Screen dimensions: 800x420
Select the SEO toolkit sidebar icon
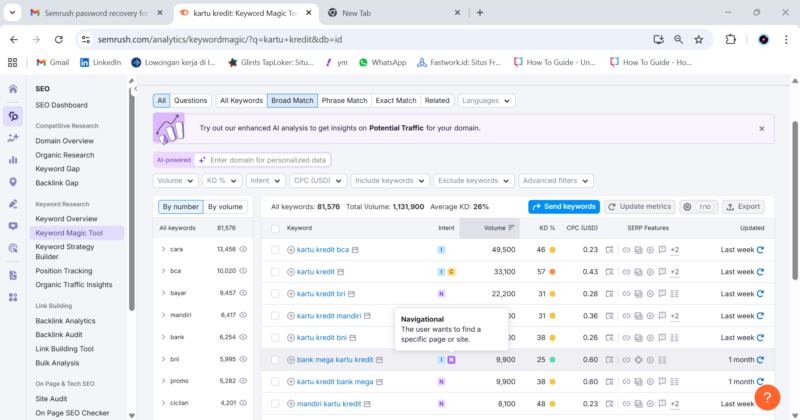13,116
